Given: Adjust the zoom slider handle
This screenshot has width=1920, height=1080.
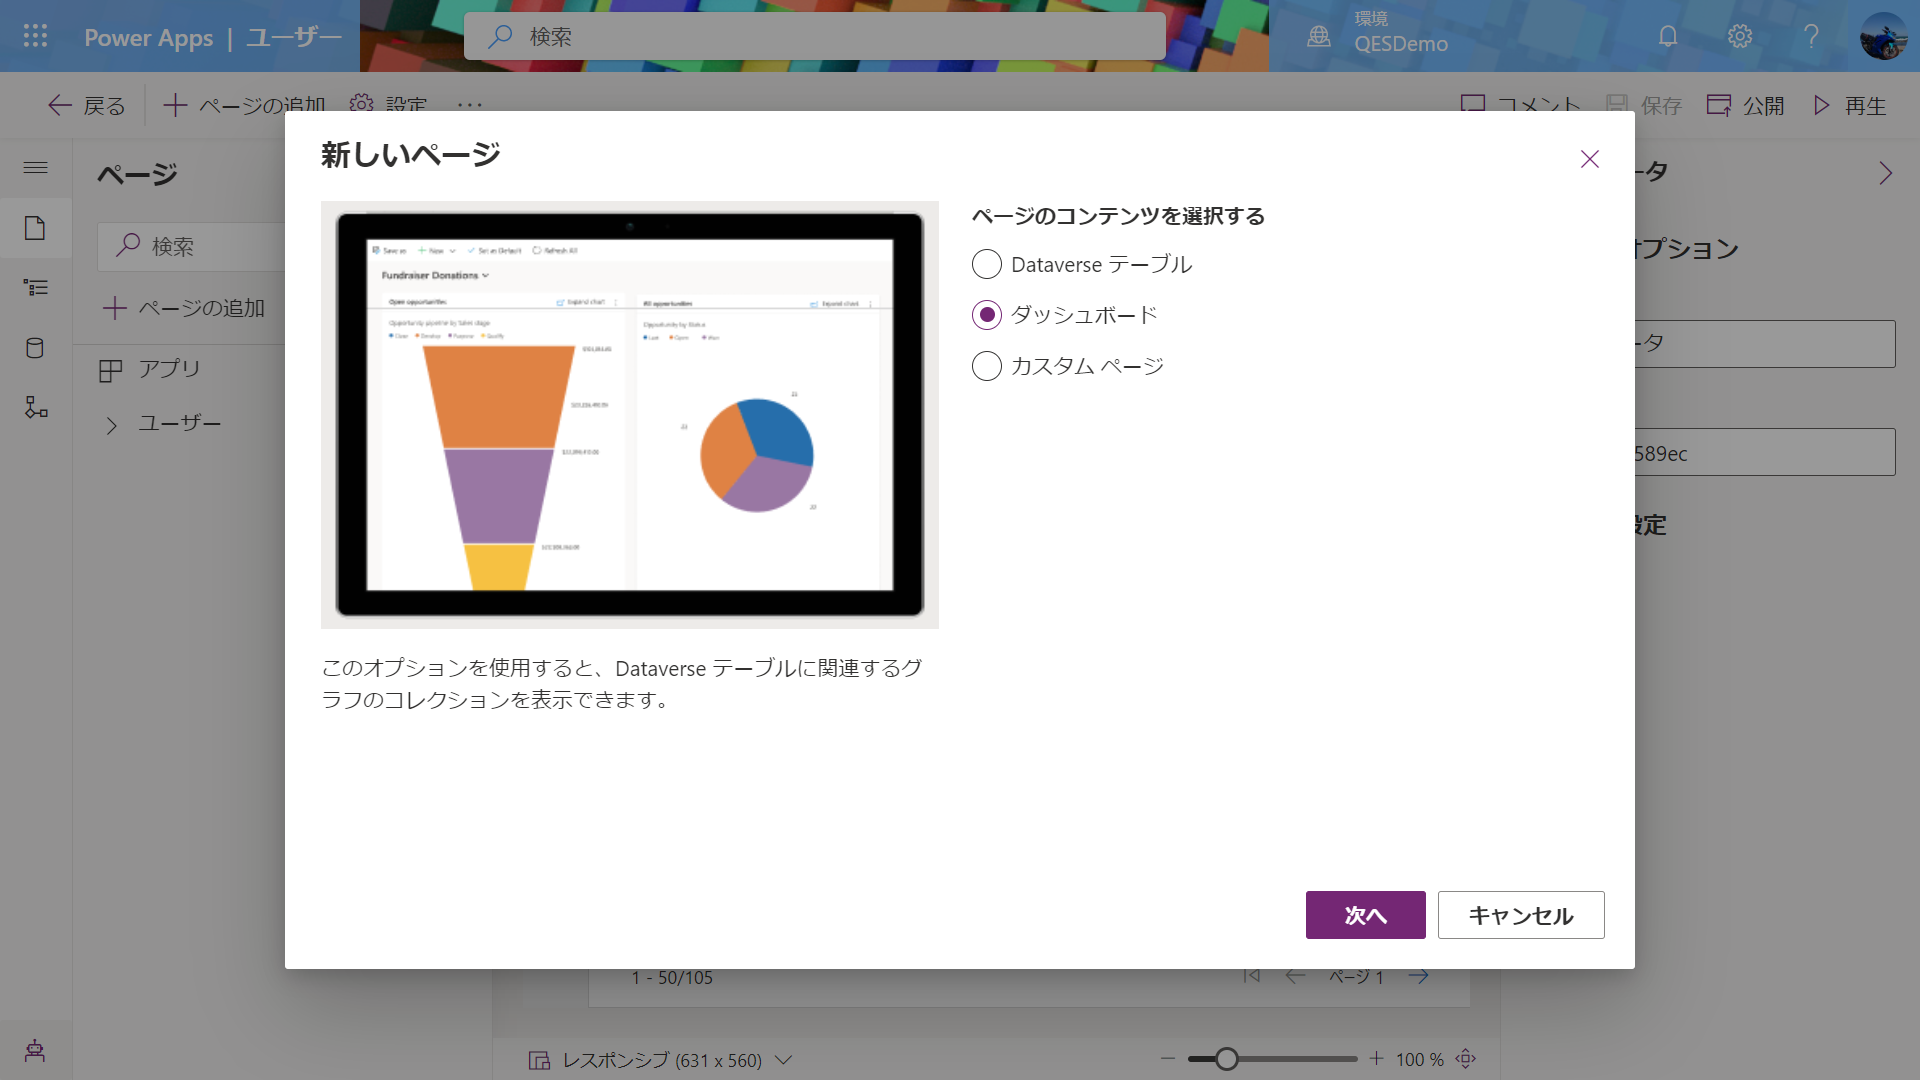Looking at the screenshot, I should (x=1227, y=1059).
